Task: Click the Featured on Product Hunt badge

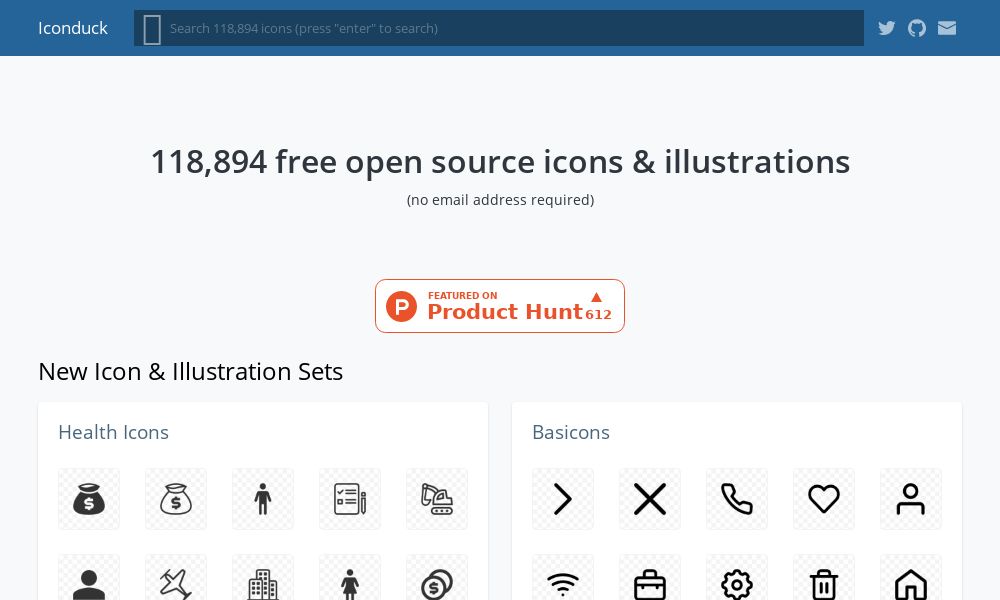Action: (500, 306)
